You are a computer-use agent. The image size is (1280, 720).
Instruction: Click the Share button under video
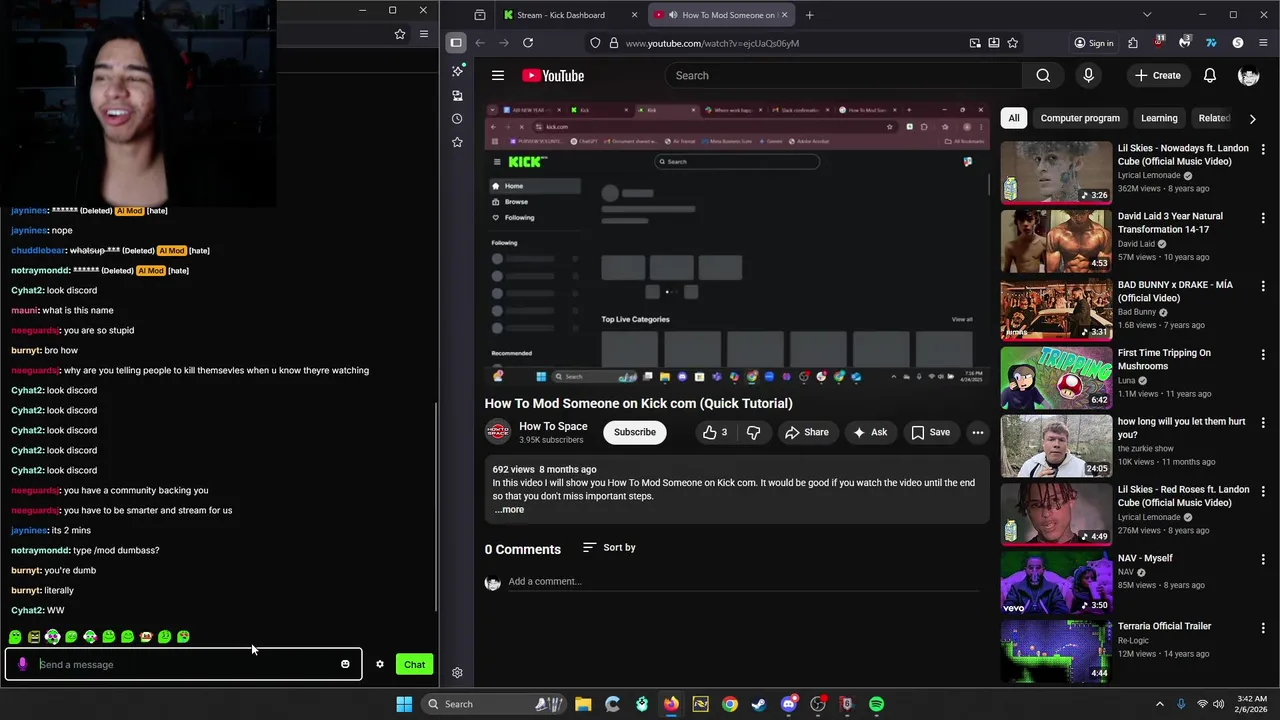pos(807,432)
